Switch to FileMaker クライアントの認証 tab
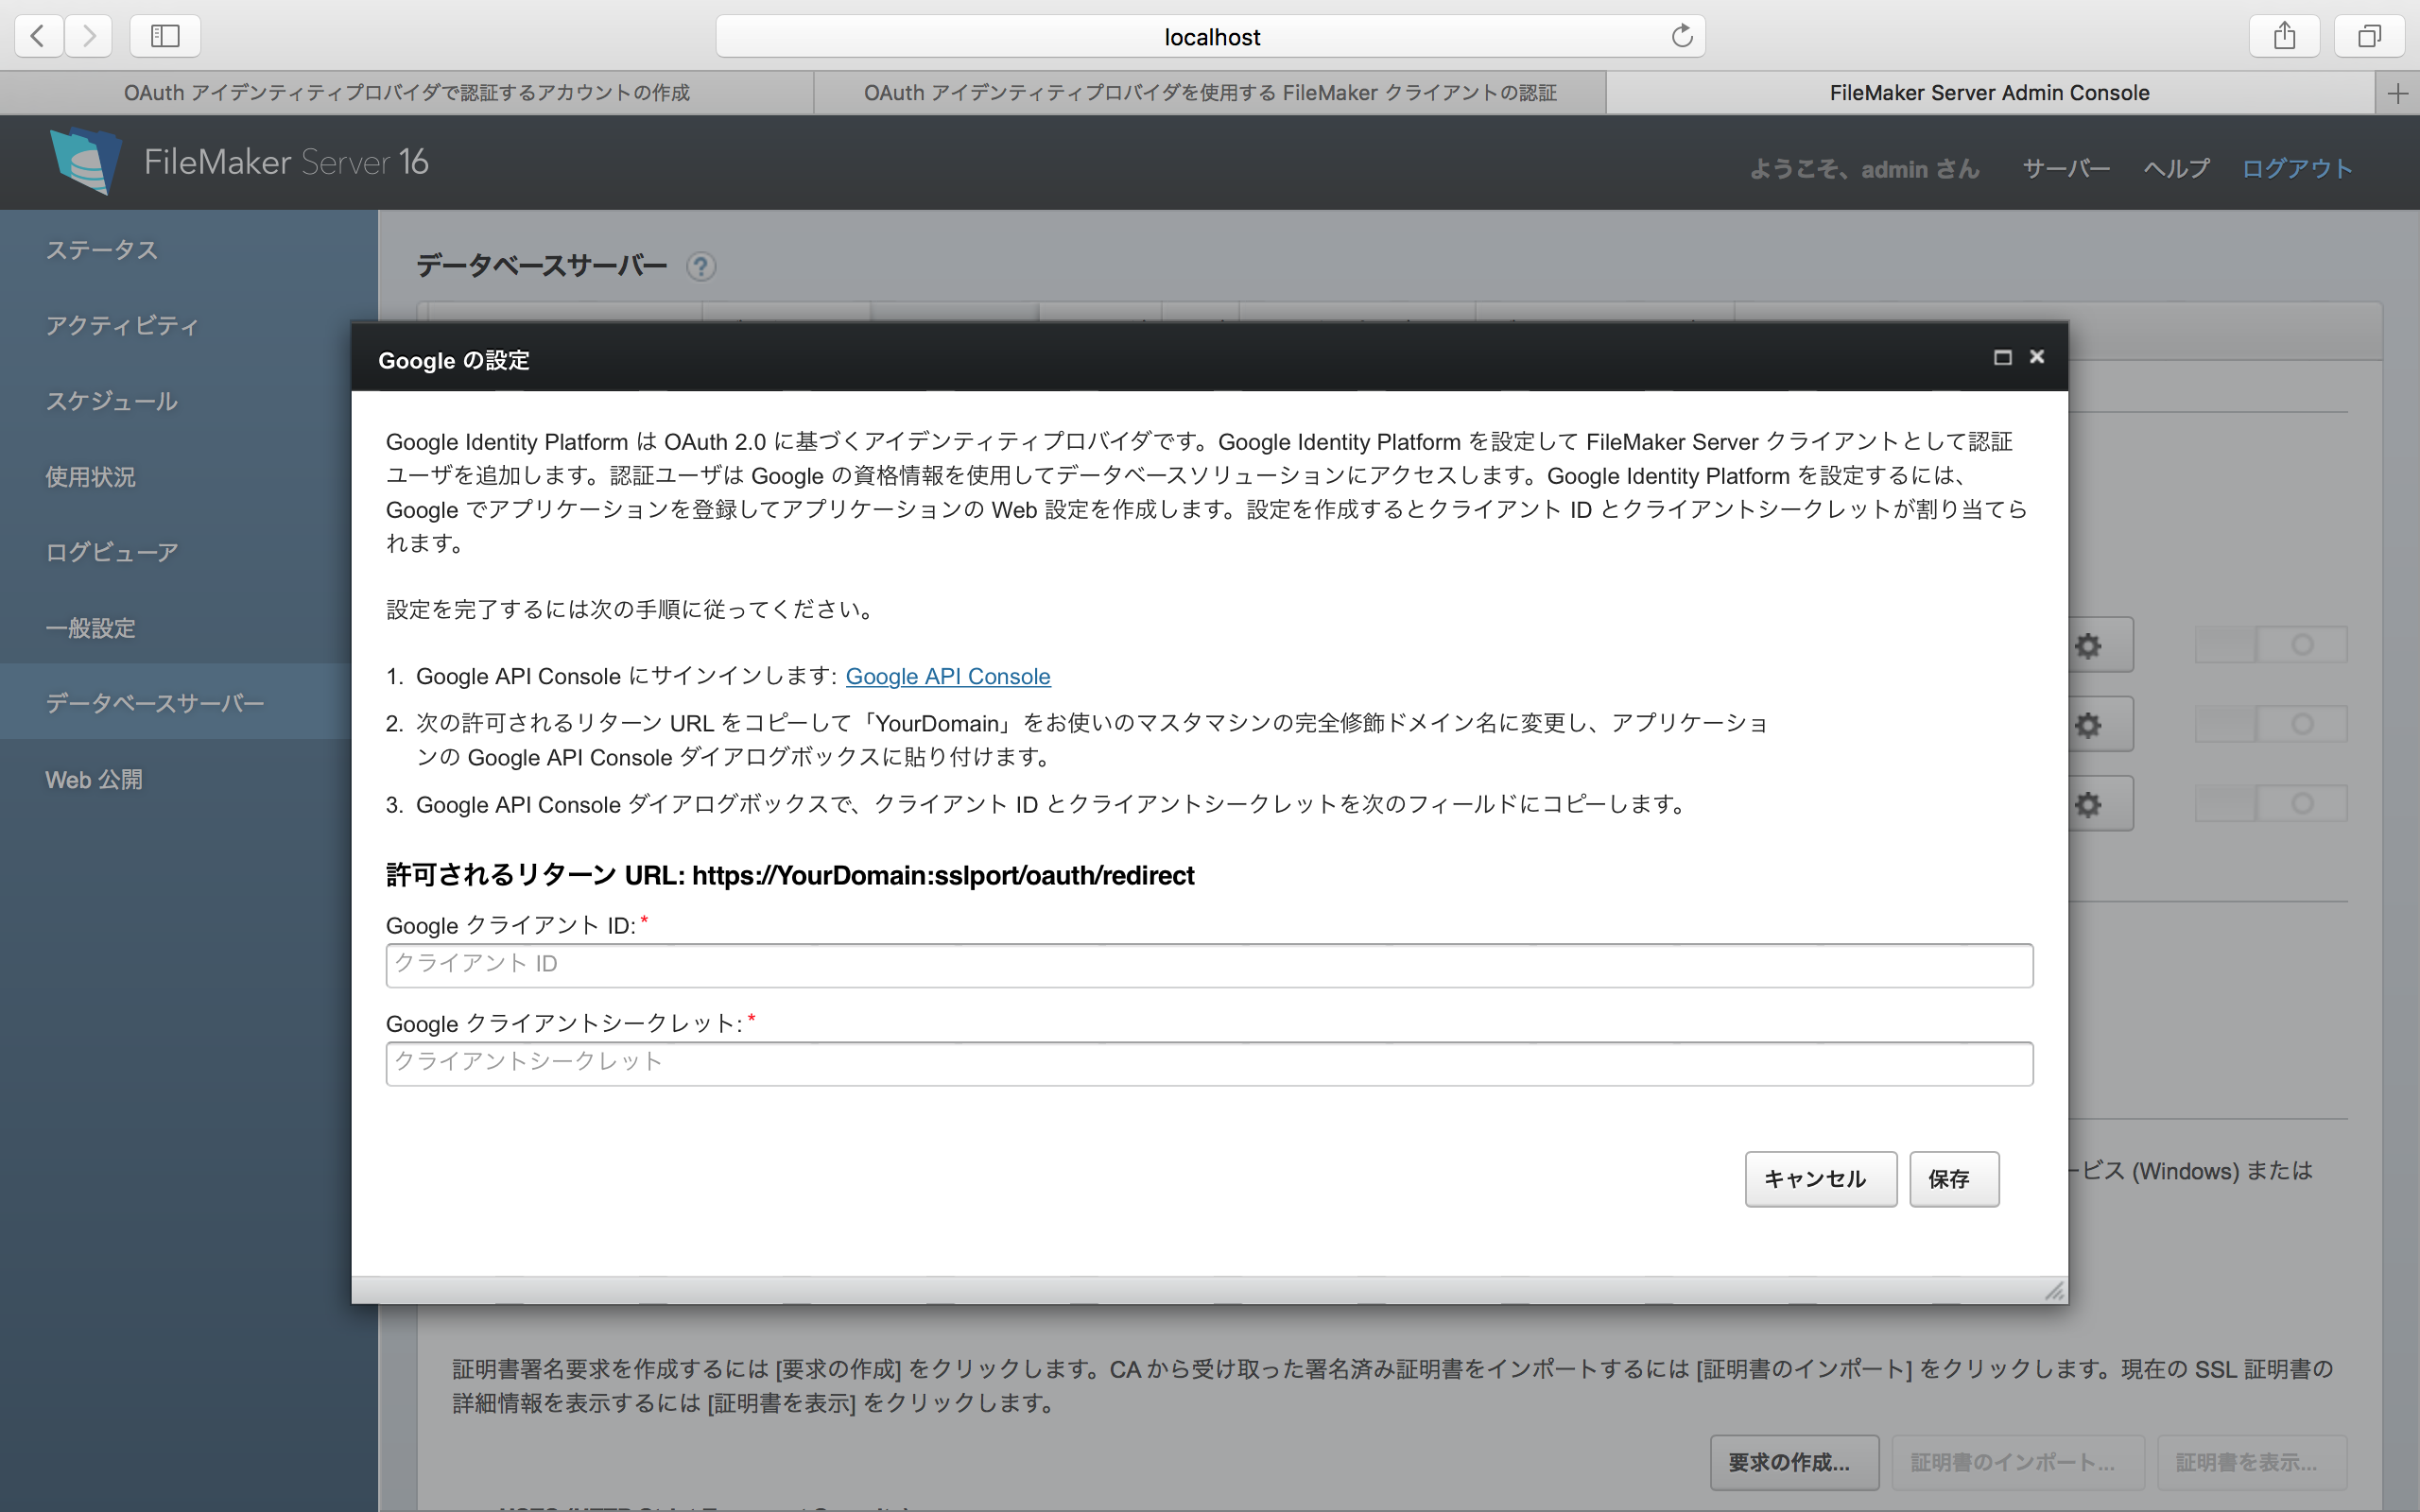Image resolution: width=2420 pixels, height=1512 pixels. 1210,93
